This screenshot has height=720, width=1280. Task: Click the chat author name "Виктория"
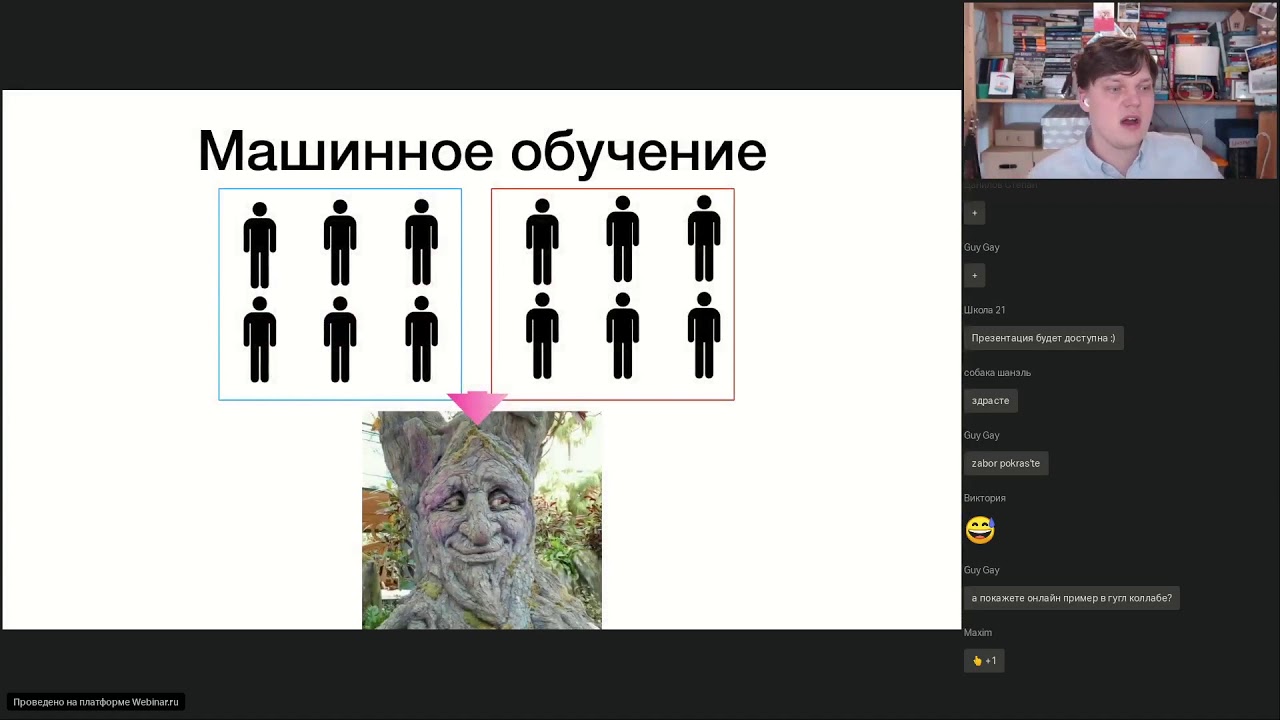985,498
